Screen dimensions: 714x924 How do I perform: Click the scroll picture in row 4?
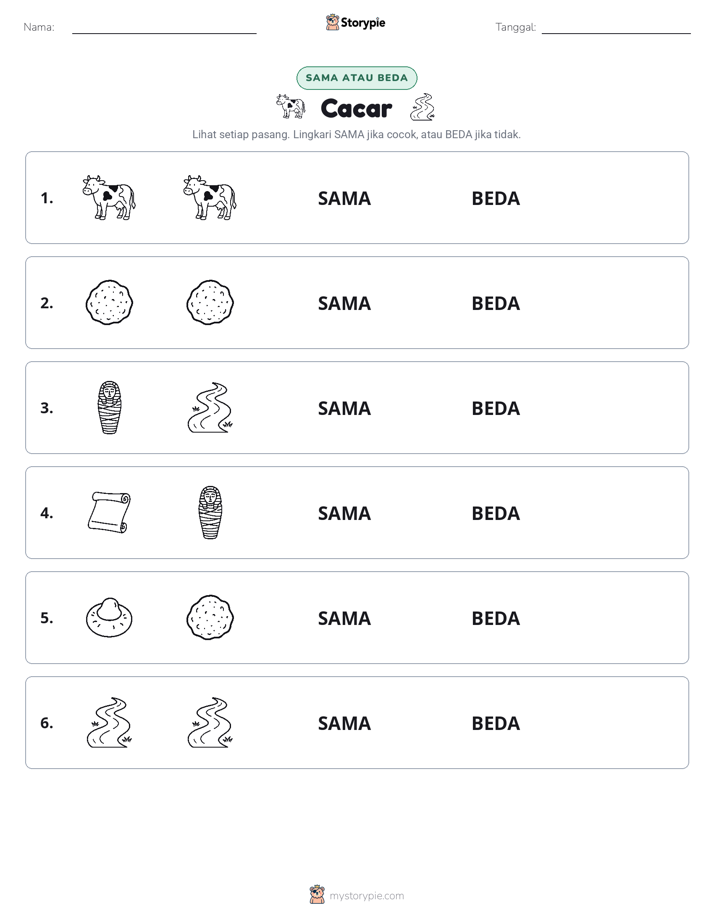pyautogui.click(x=109, y=512)
